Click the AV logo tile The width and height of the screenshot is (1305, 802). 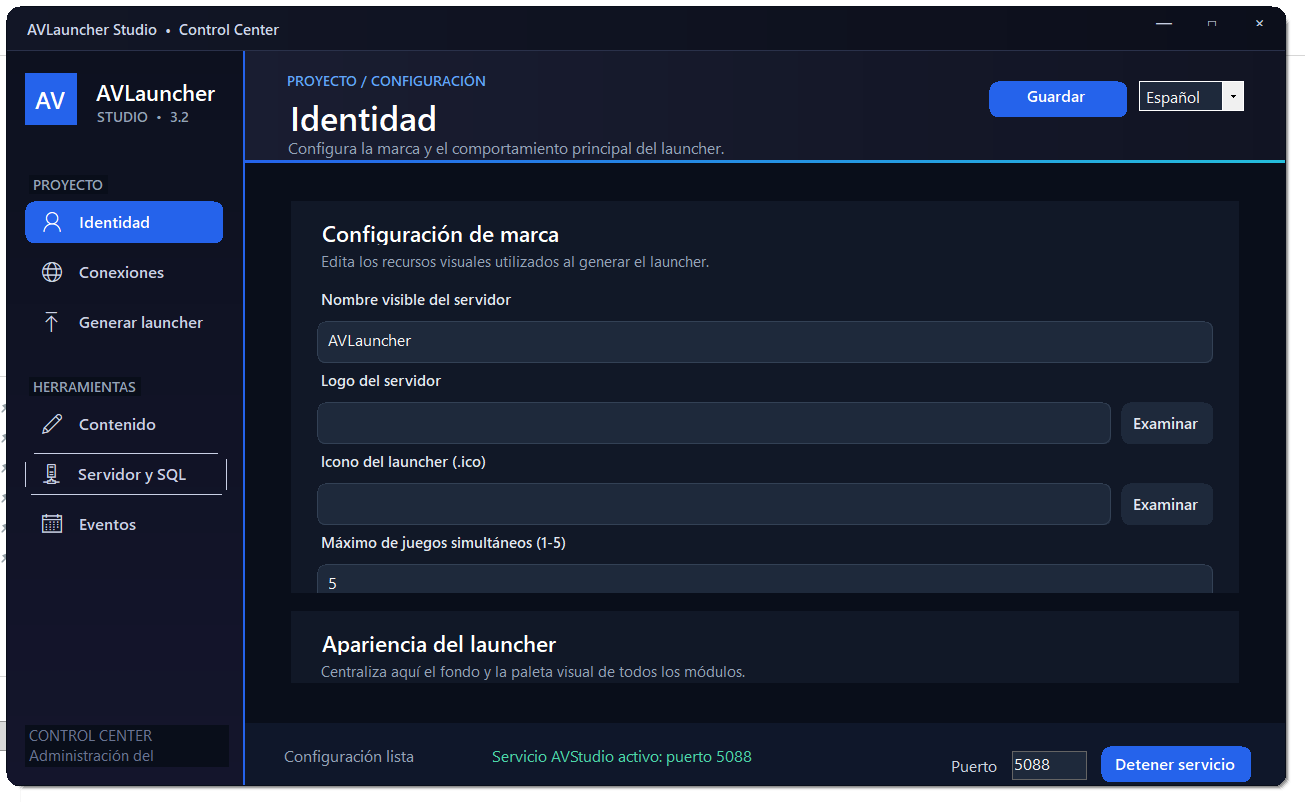point(51,99)
